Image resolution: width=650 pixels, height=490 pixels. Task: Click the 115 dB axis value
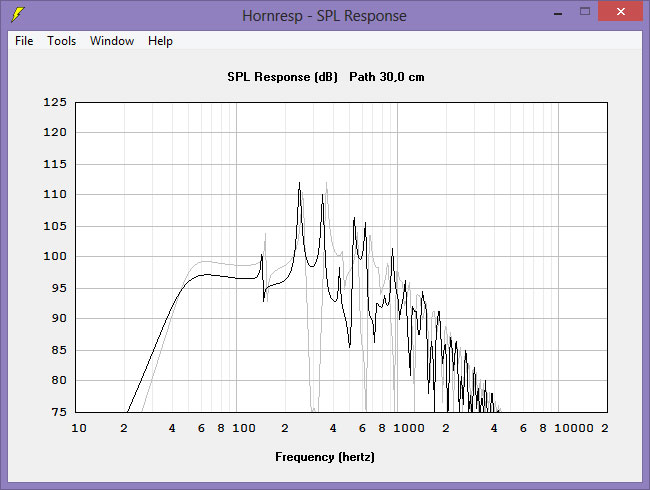[x=55, y=164]
